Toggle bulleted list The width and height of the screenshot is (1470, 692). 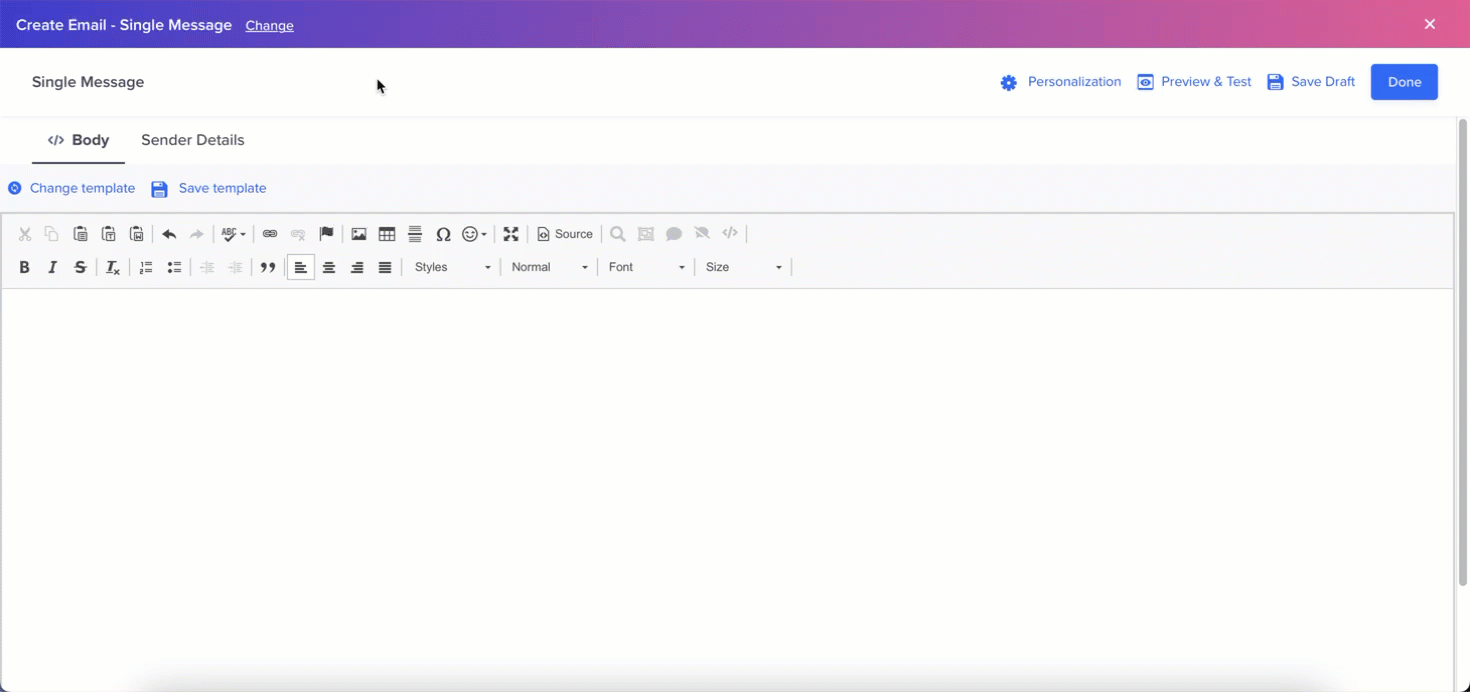point(174,267)
